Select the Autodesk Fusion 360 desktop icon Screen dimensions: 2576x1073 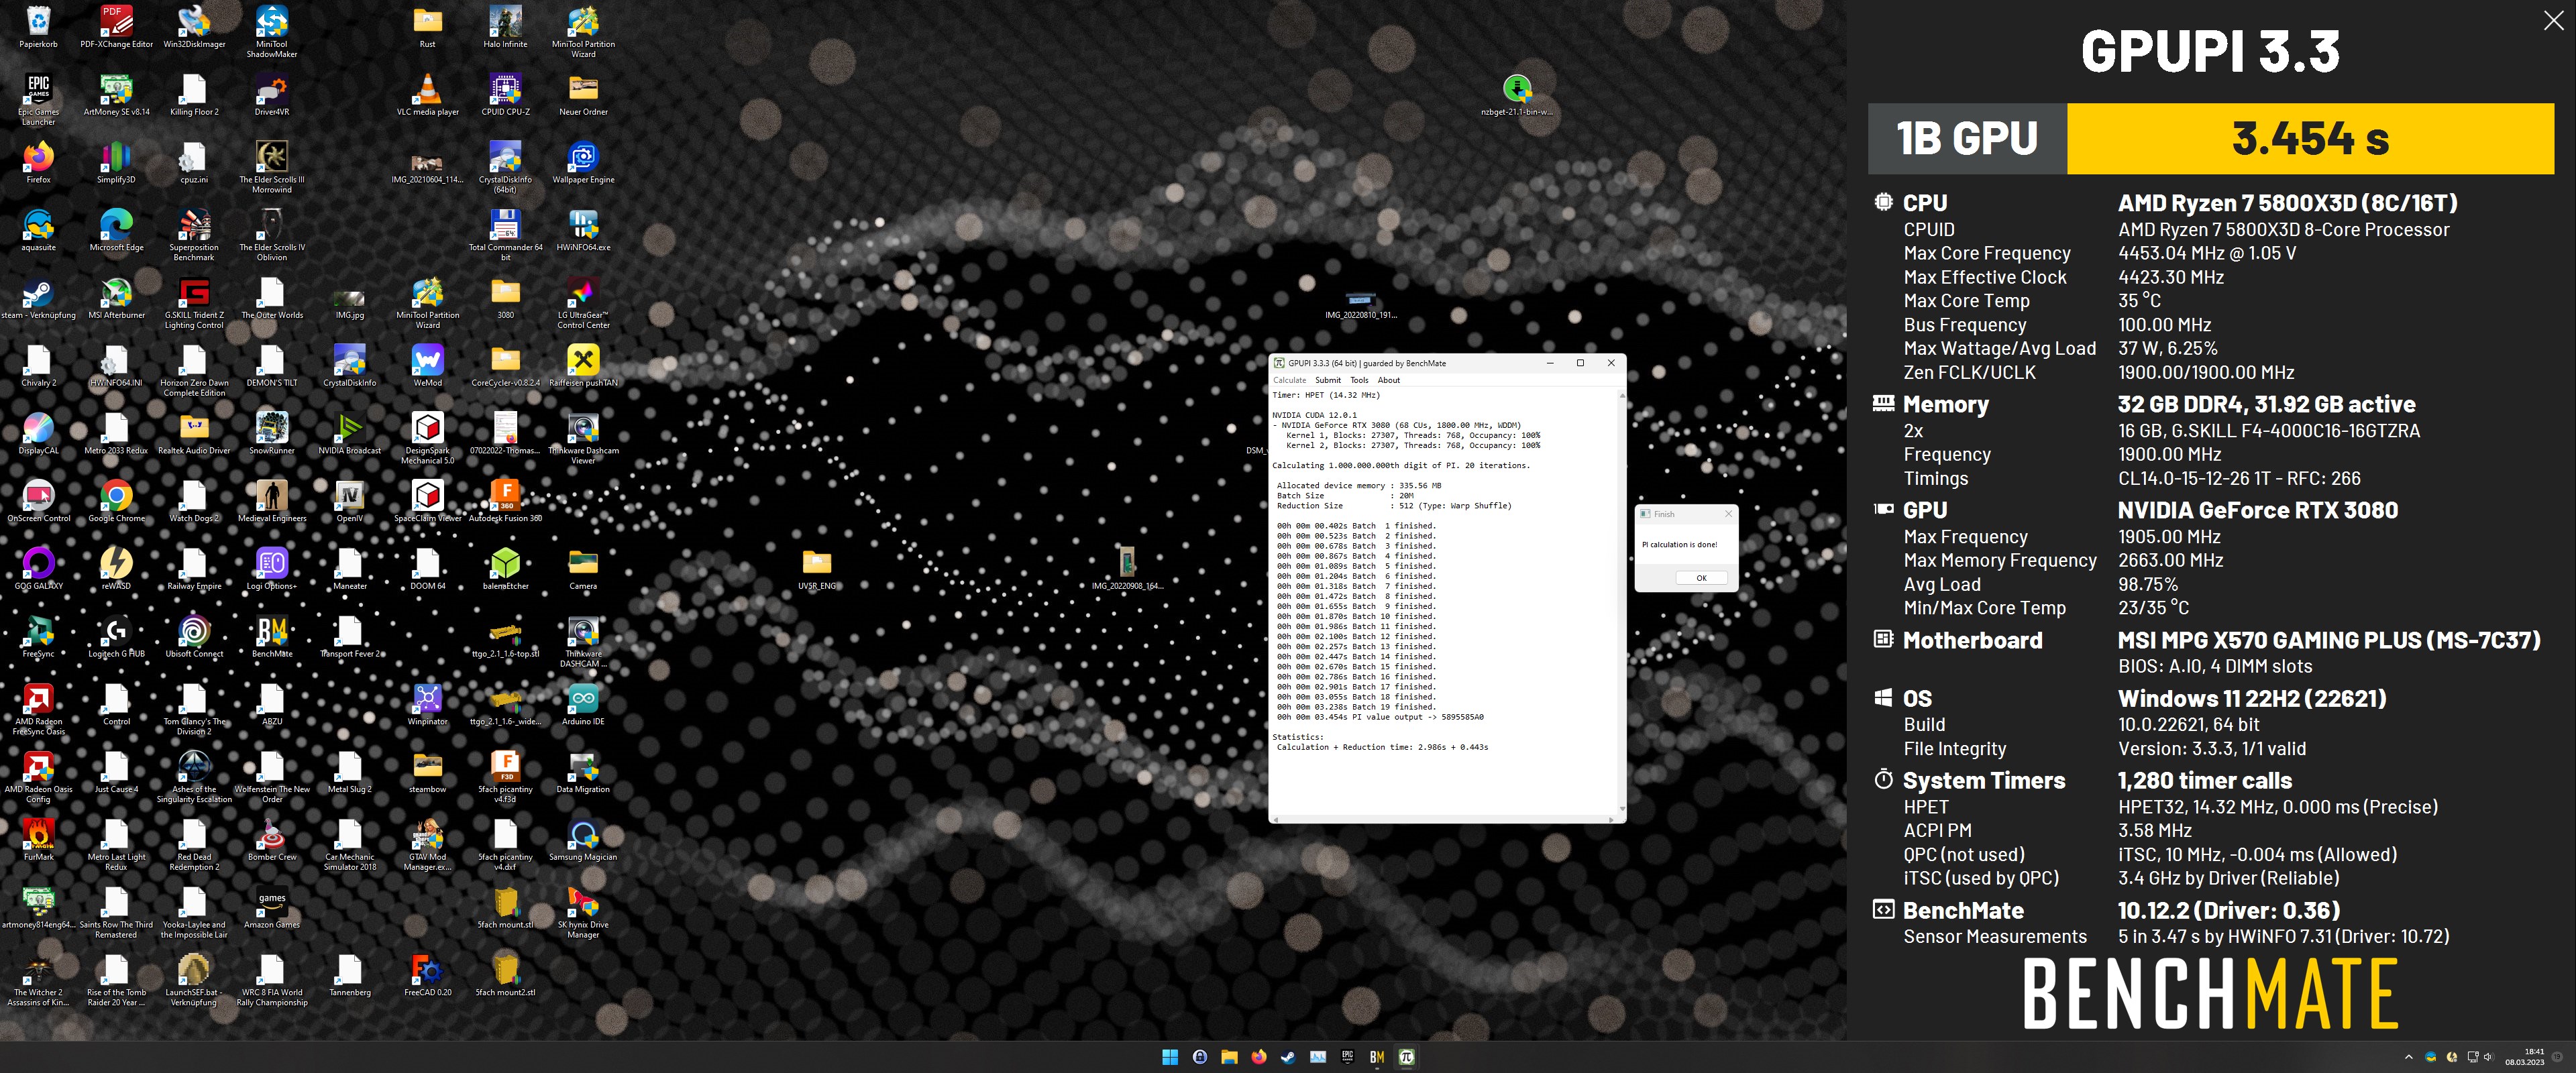point(505,501)
